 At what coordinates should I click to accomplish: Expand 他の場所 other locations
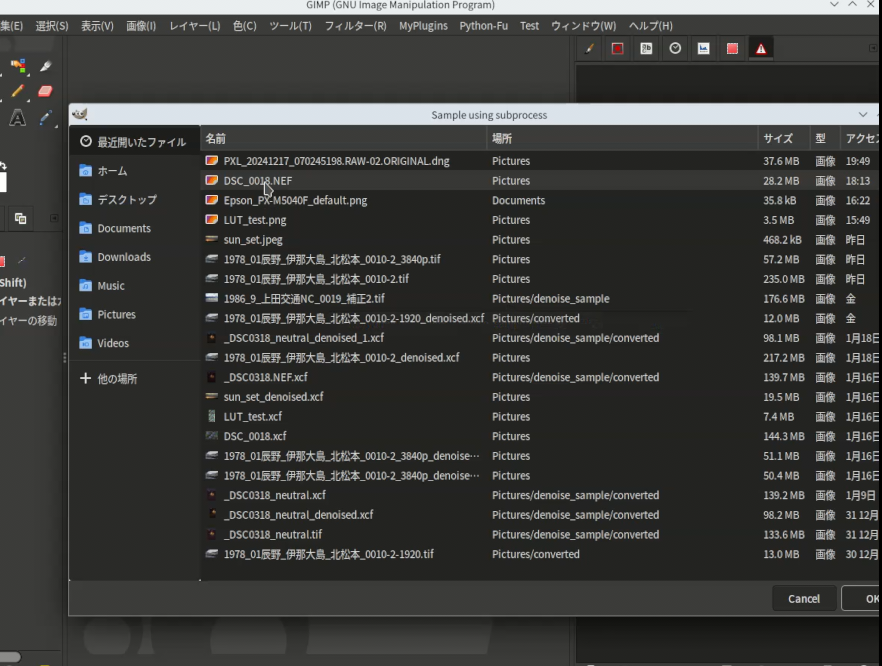117,379
